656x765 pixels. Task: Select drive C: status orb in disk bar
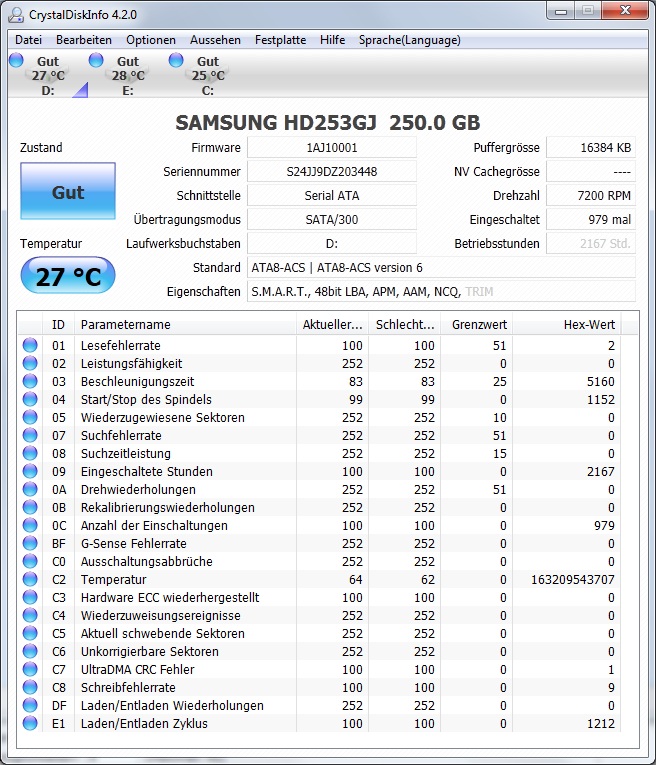point(176,60)
